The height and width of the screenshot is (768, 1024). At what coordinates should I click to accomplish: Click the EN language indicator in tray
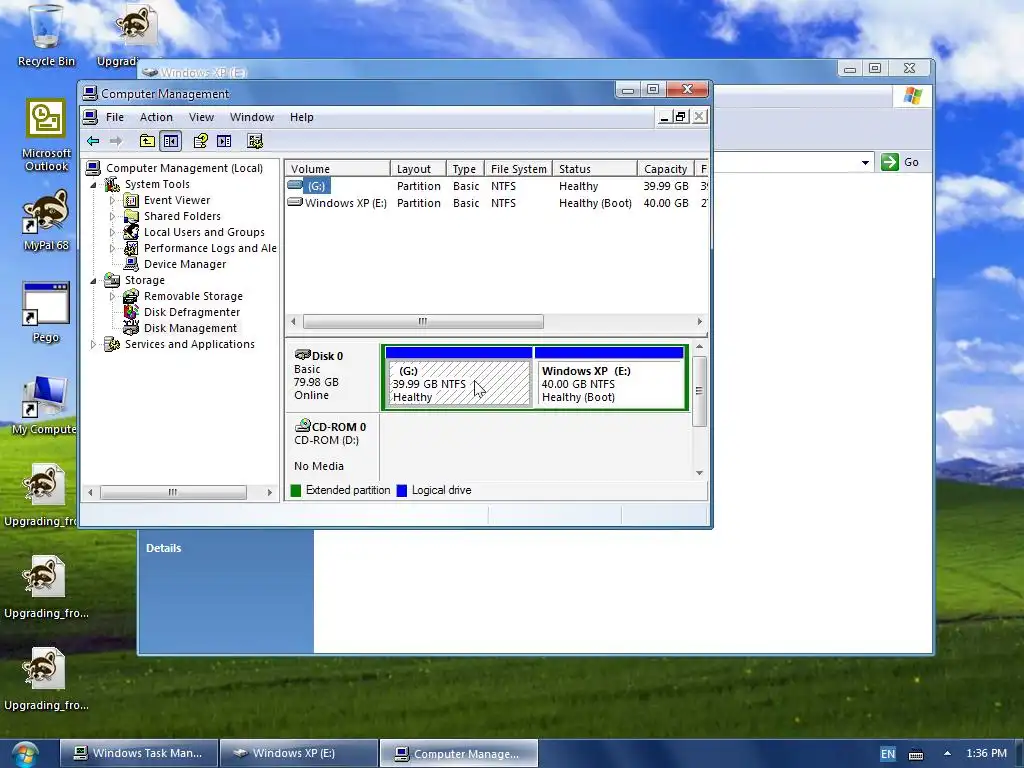click(888, 754)
